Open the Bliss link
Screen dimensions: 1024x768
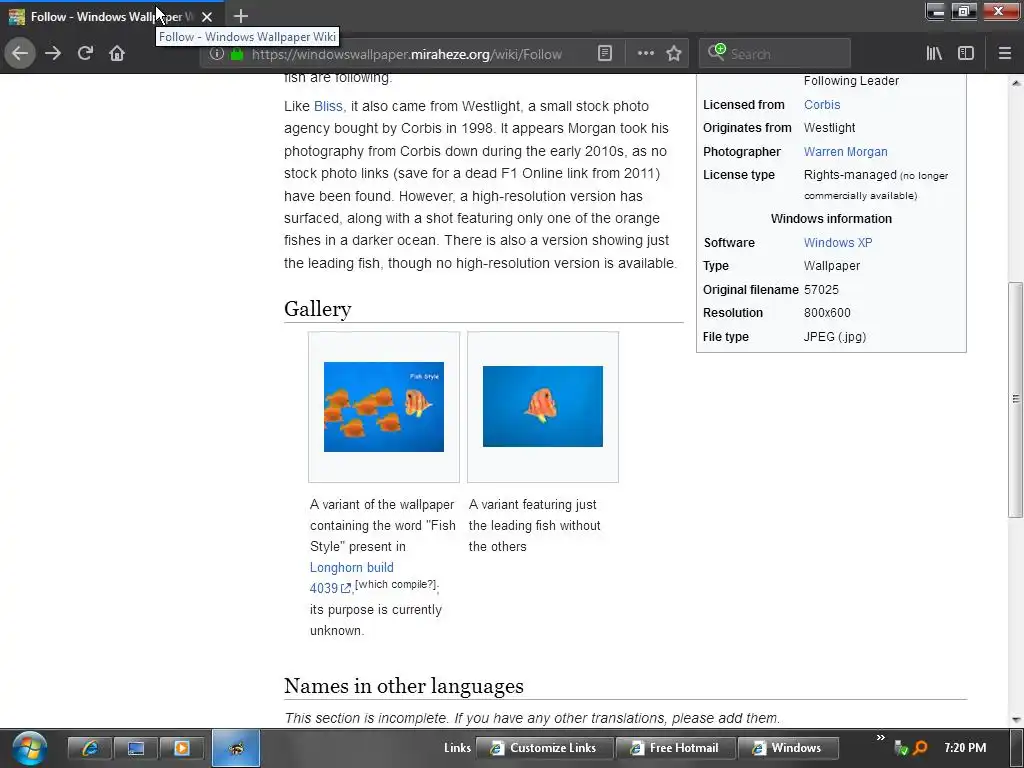pyautogui.click(x=328, y=106)
